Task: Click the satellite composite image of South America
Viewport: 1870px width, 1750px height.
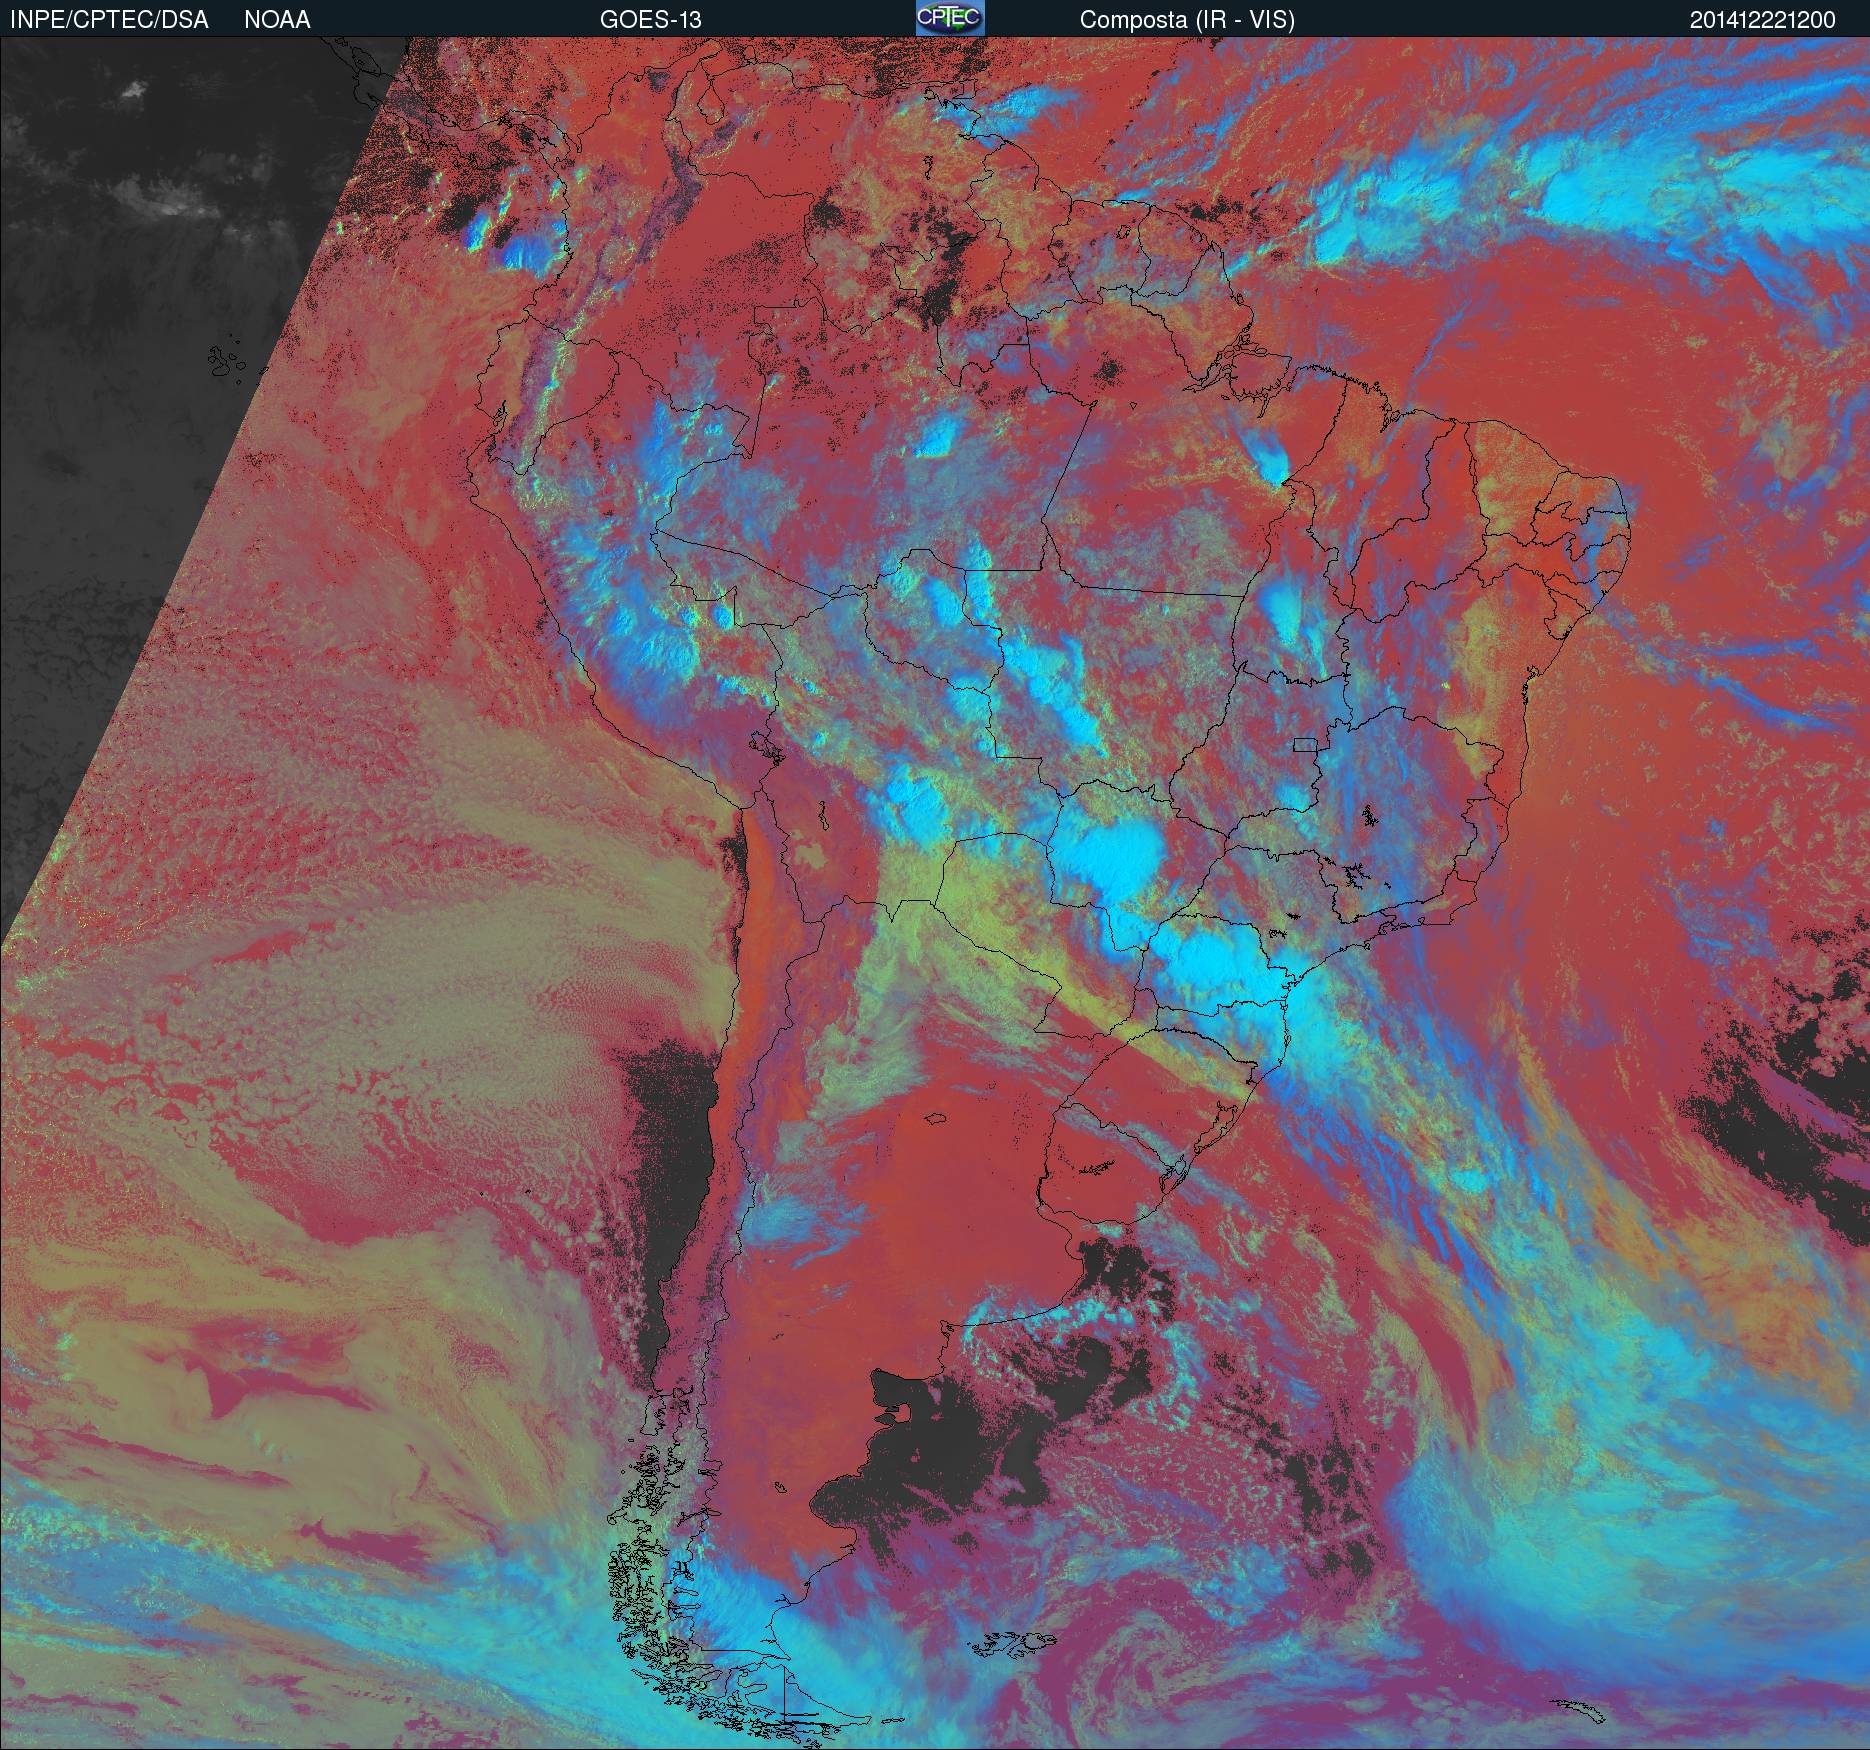Action: pos(935,893)
